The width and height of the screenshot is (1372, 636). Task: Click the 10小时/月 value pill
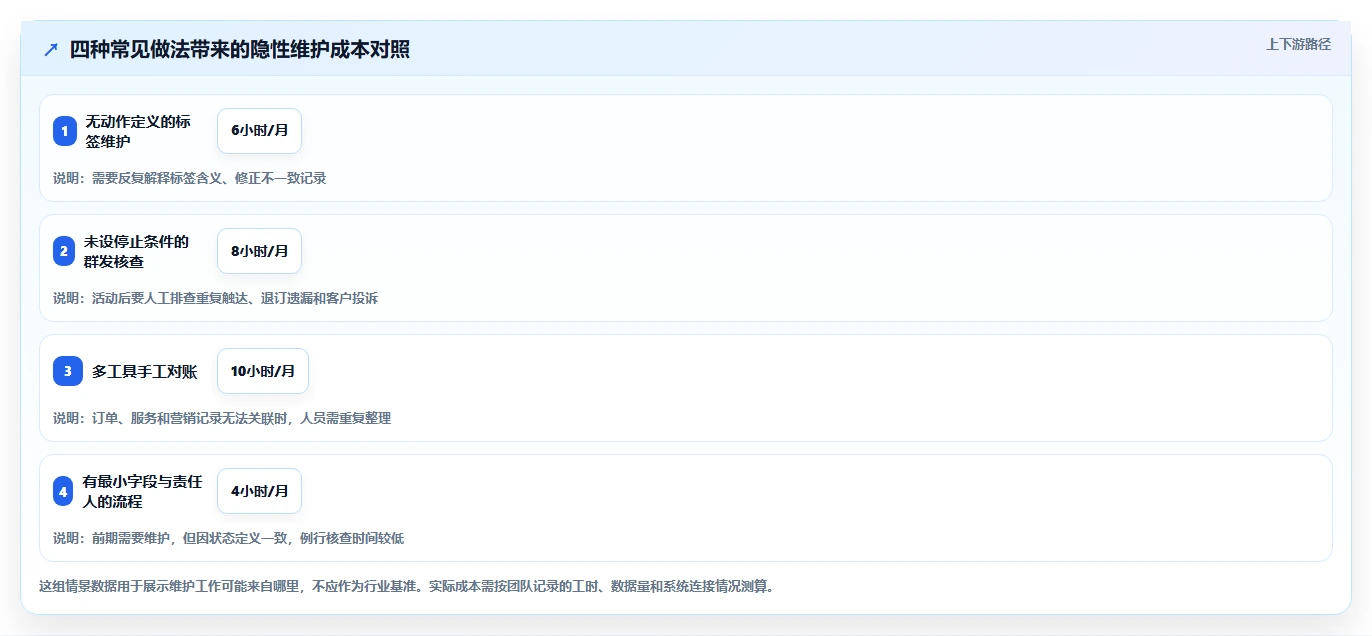[x=263, y=371]
